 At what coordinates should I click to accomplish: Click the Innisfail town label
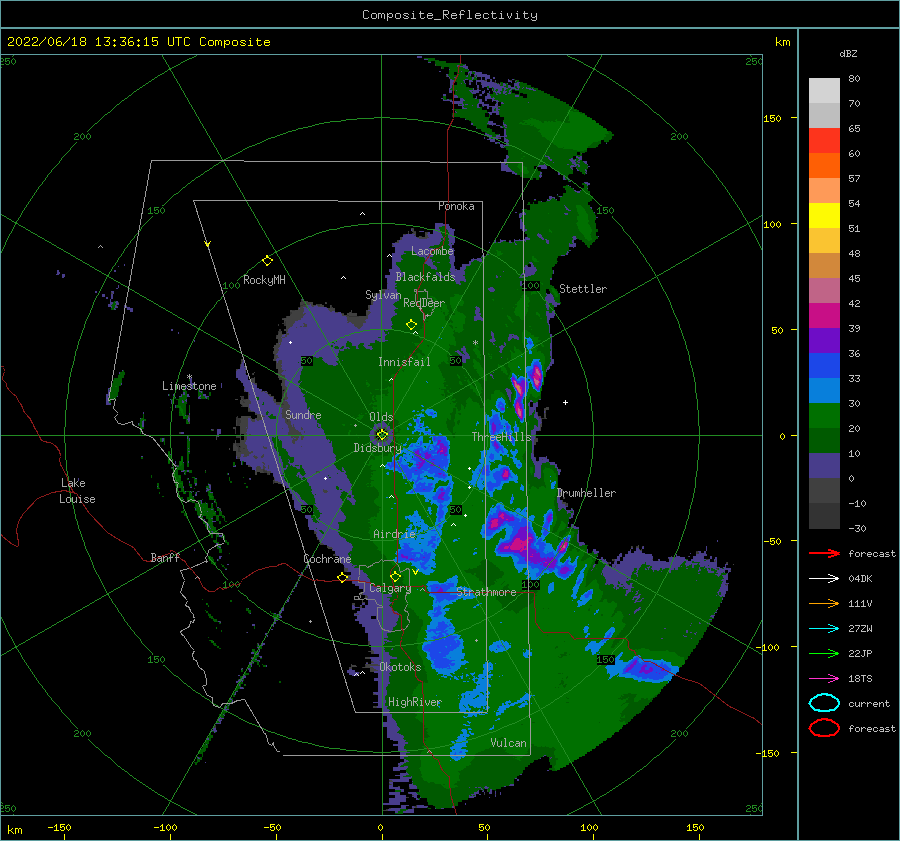[404, 362]
